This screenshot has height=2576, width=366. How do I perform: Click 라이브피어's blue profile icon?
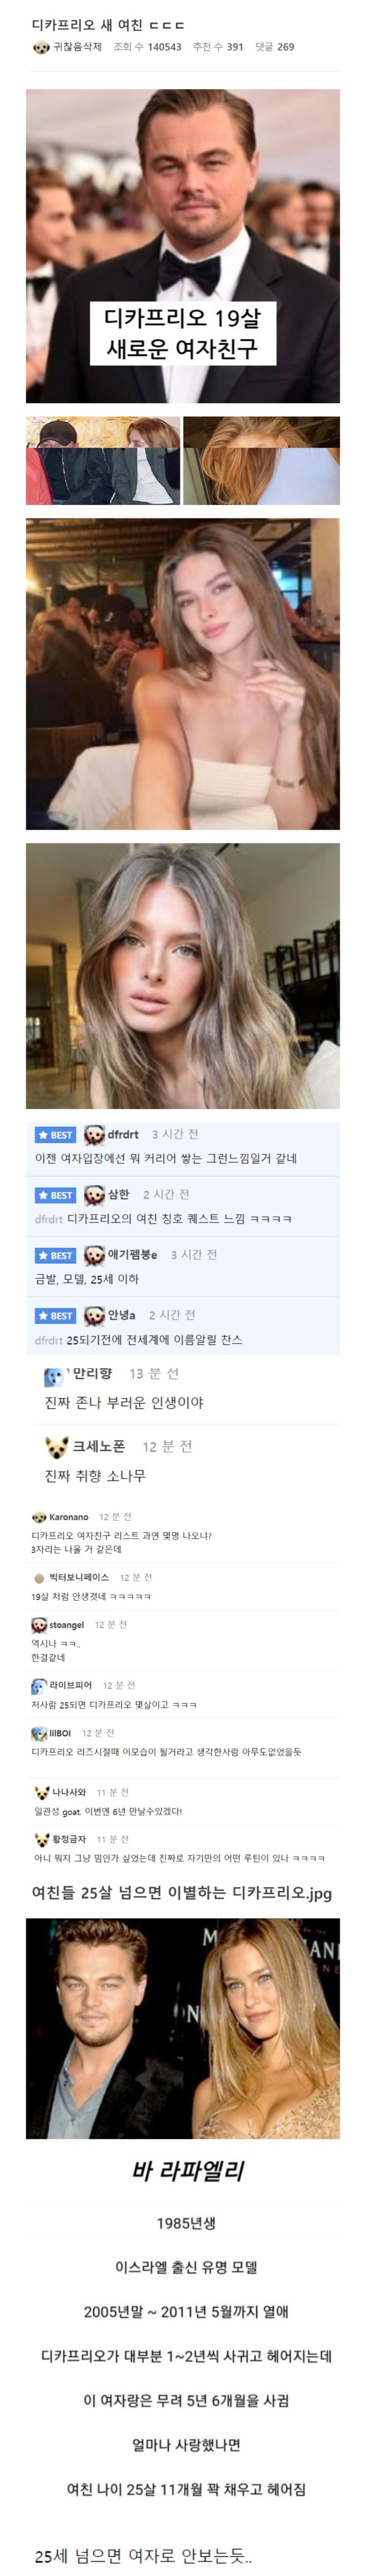(38, 1685)
